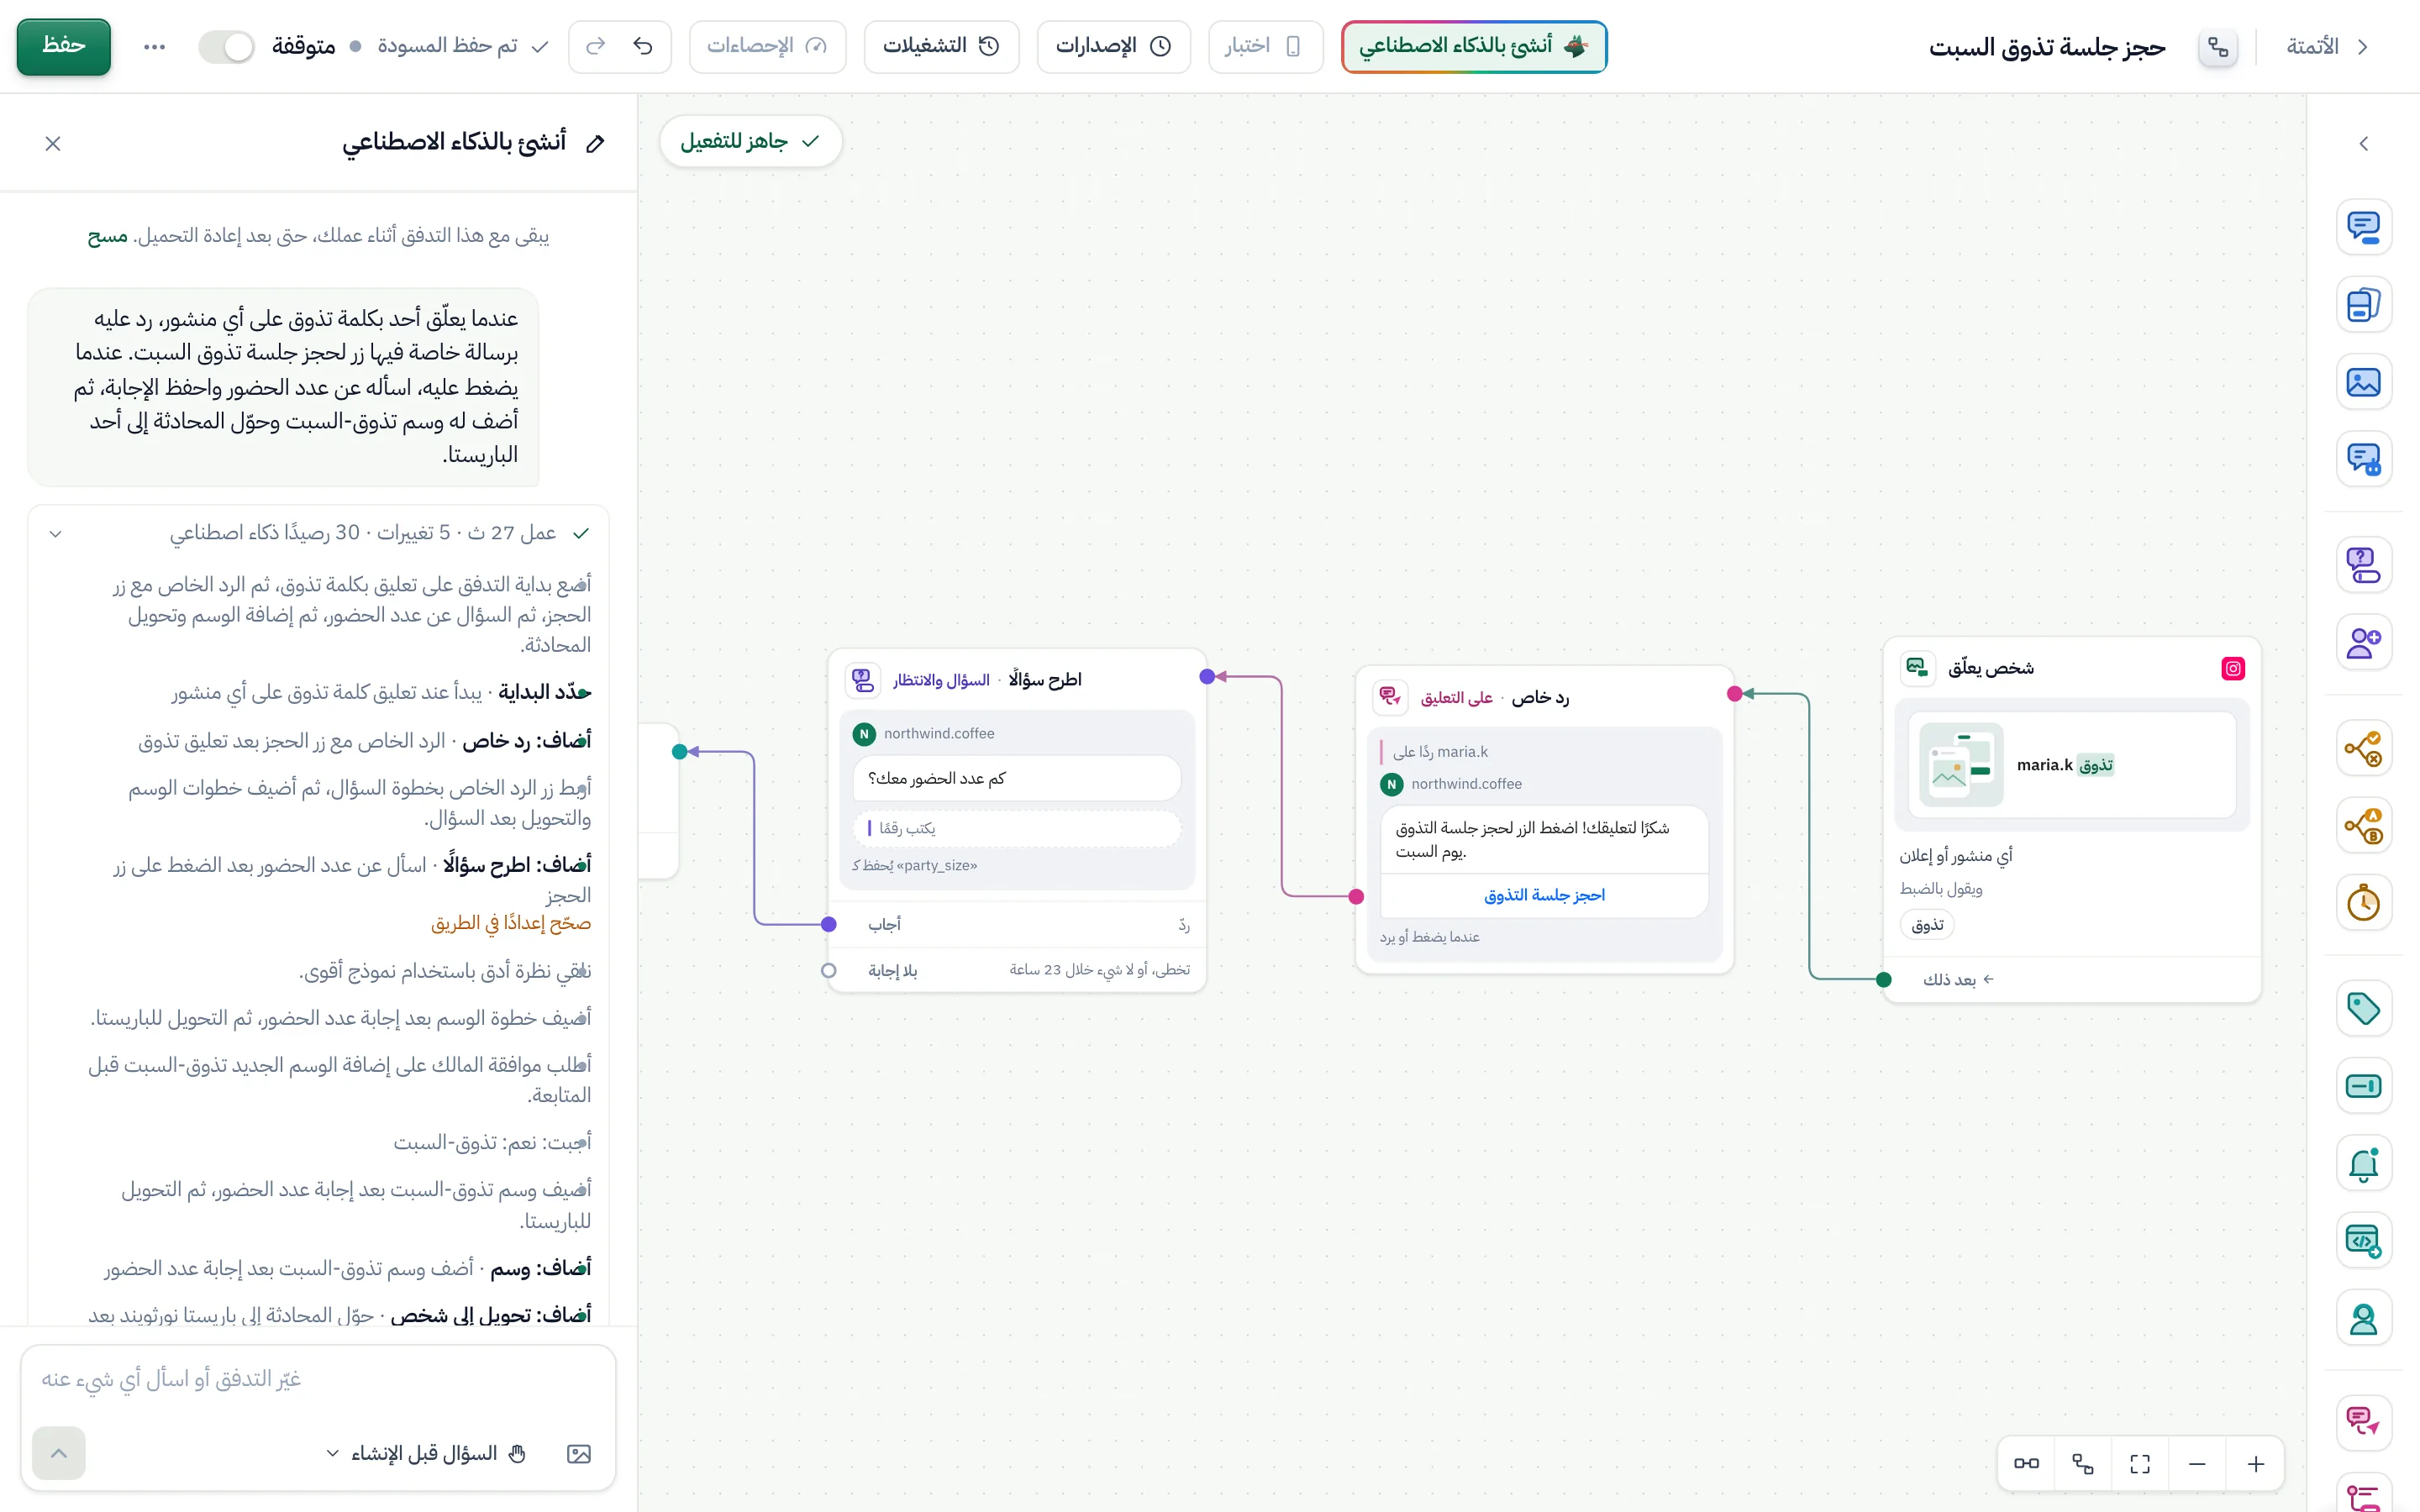2420x1512 pixels.
Task: Add a wait timer step
Action: click(x=2363, y=903)
